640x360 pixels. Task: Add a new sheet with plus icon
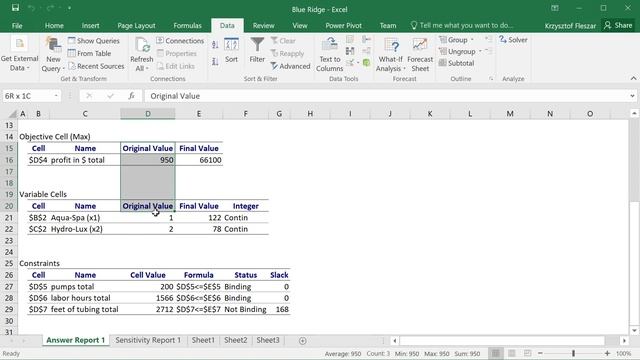click(x=302, y=340)
